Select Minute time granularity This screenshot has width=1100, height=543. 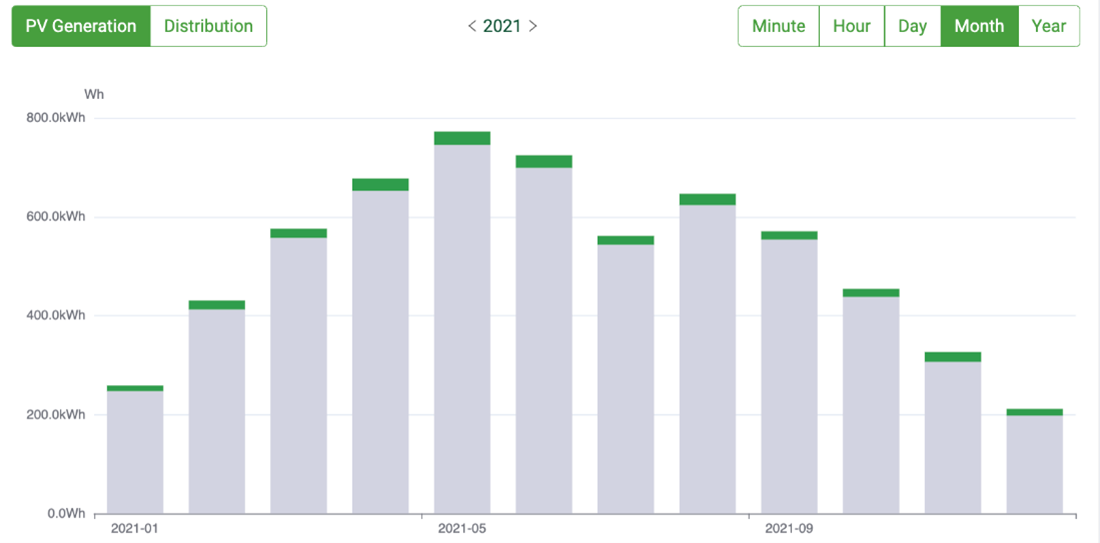(778, 26)
